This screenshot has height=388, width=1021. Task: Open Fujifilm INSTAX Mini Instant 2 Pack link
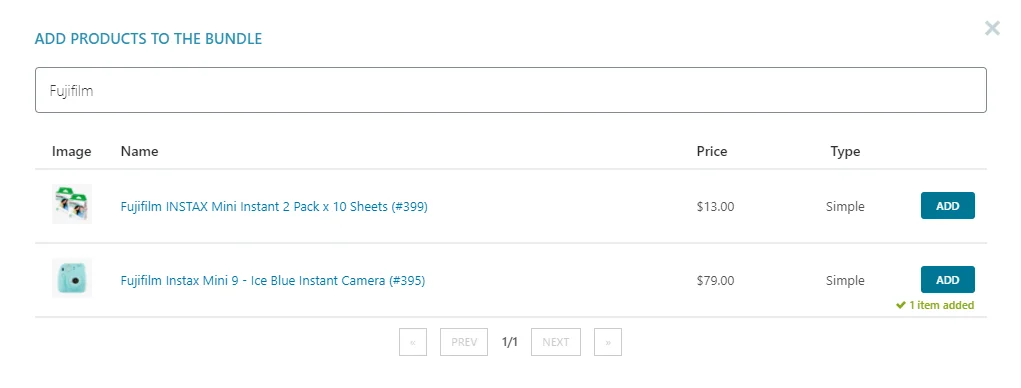click(x=274, y=206)
